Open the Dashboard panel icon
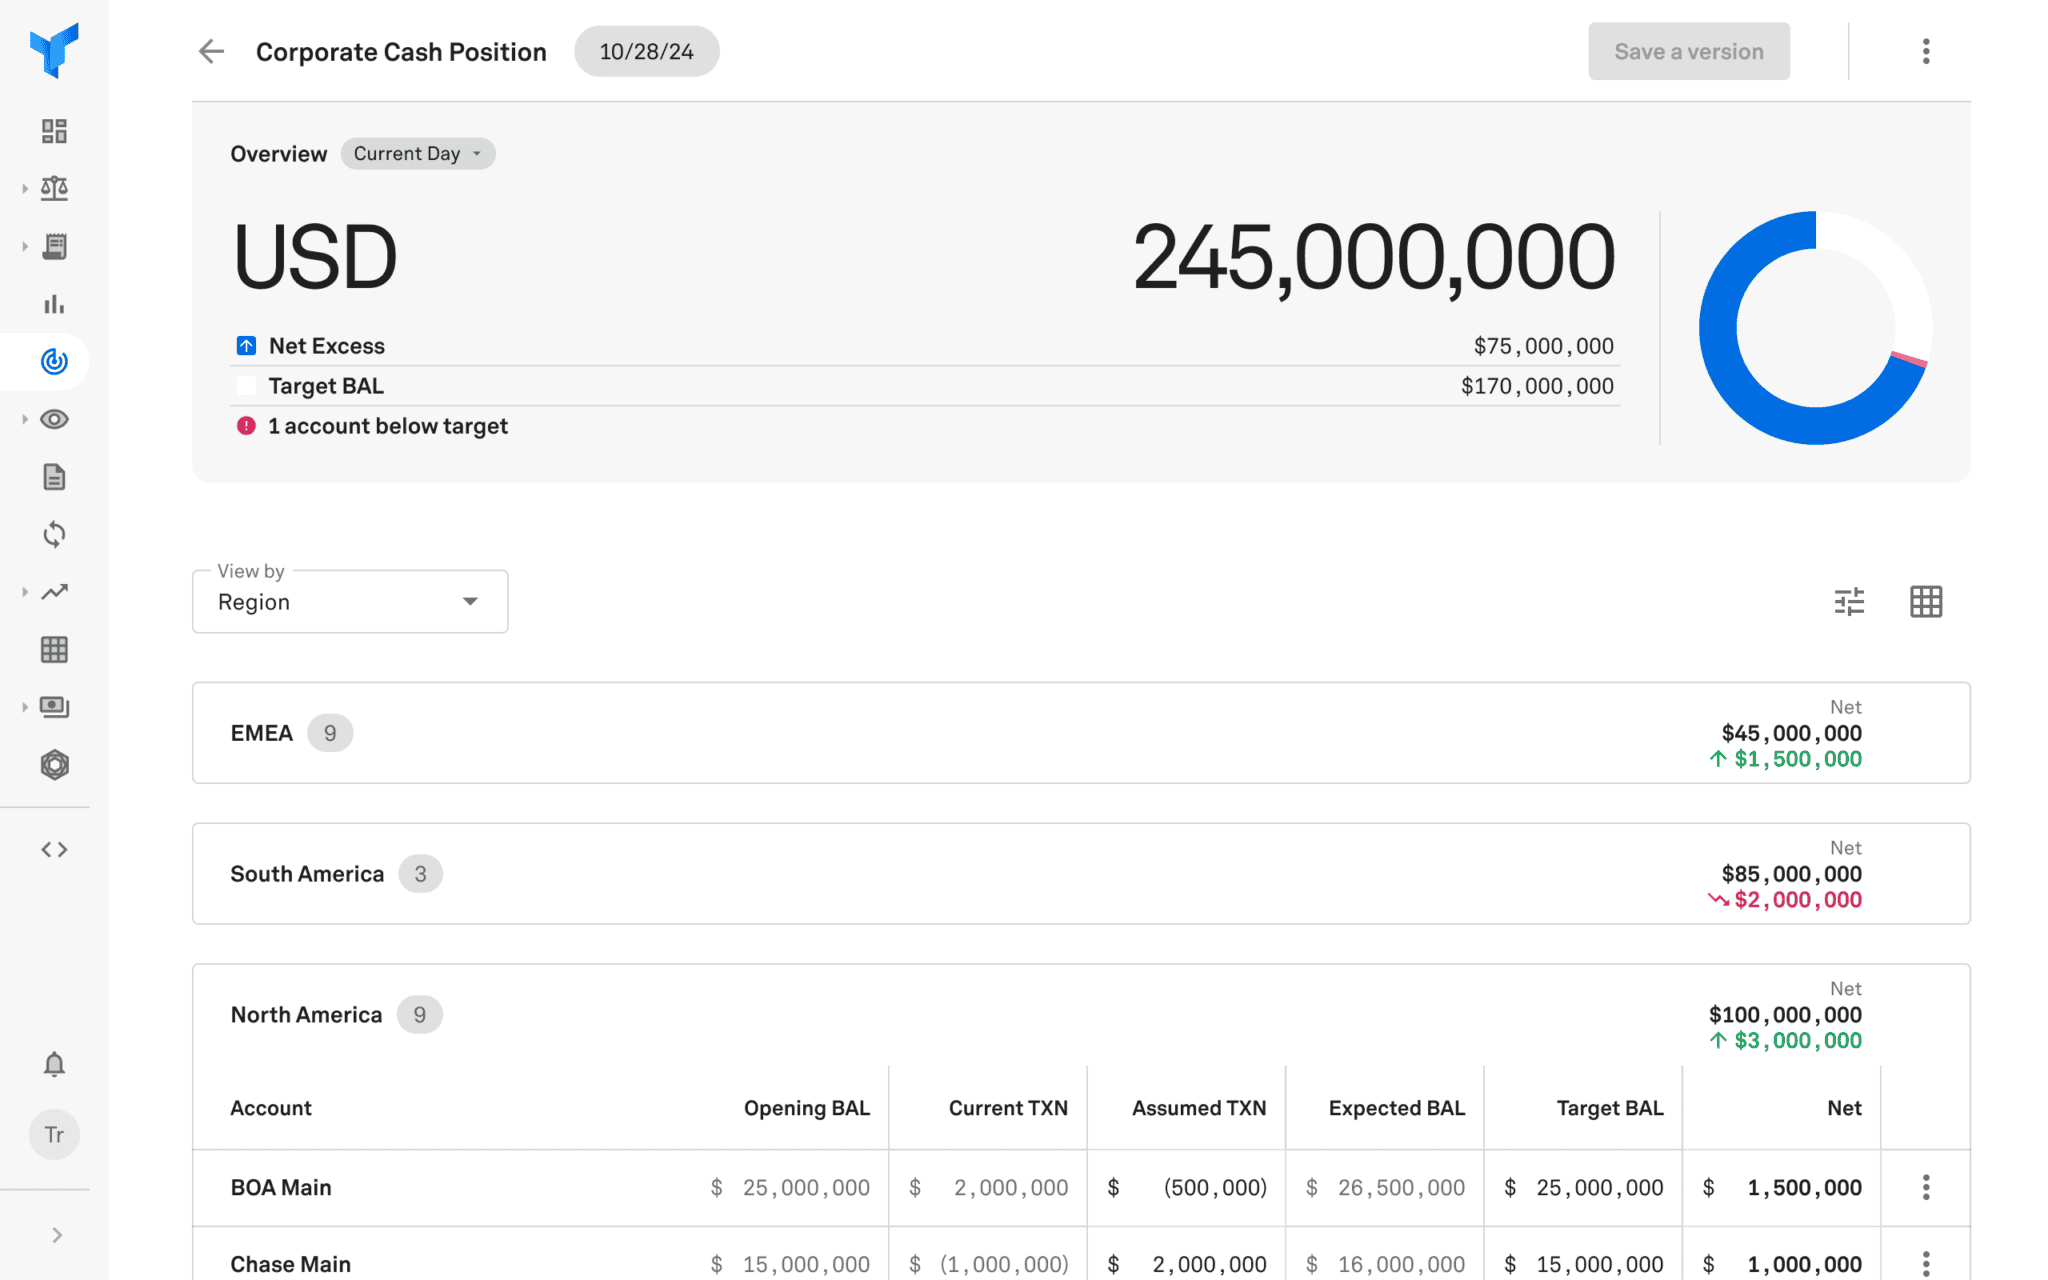 point(53,130)
